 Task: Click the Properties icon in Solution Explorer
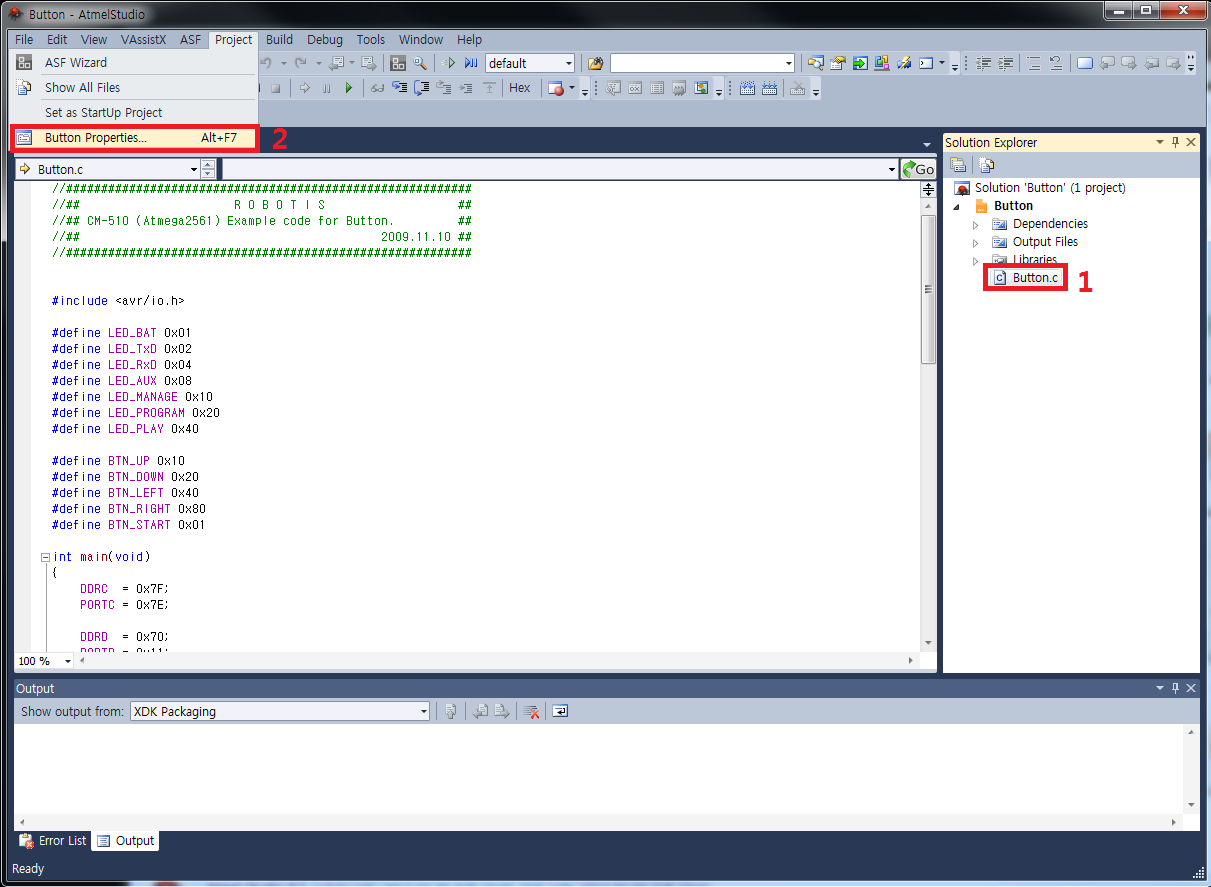[958, 165]
